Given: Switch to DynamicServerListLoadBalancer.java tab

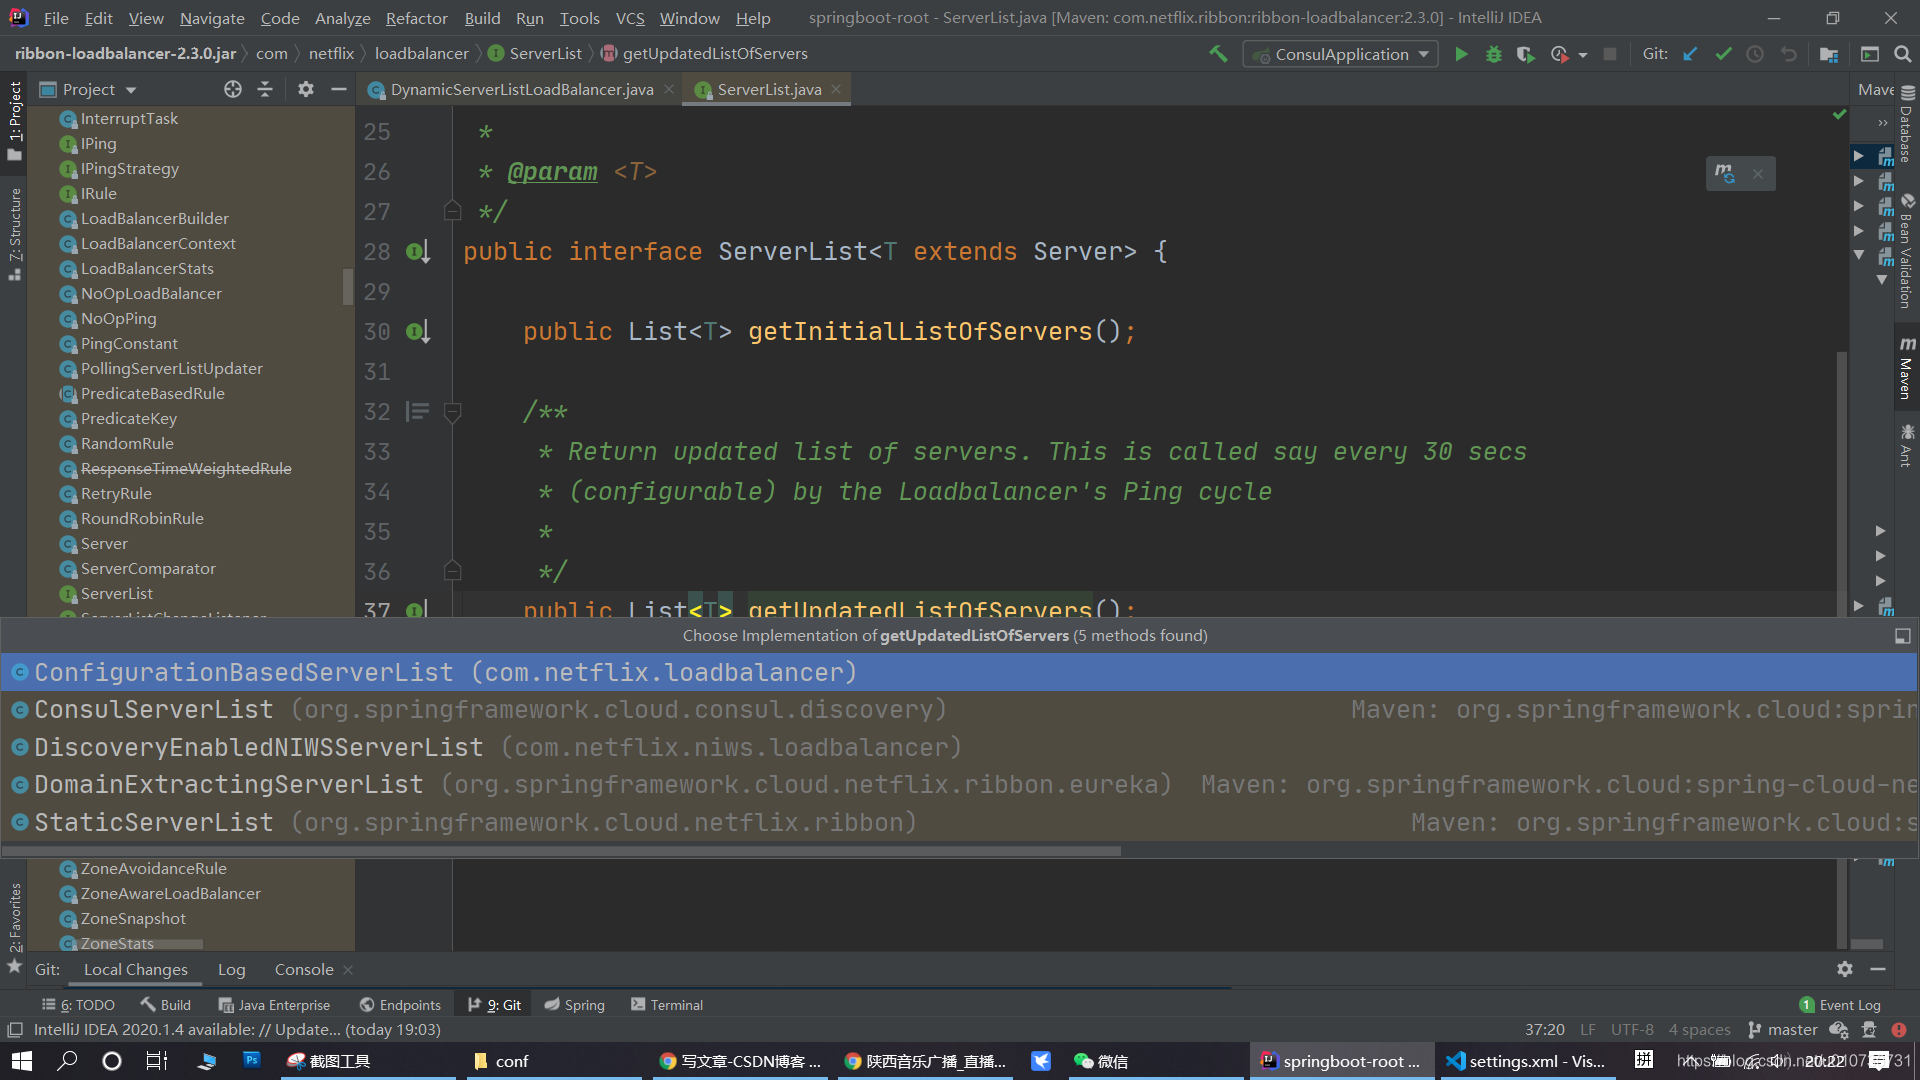Looking at the screenshot, I should click(521, 89).
